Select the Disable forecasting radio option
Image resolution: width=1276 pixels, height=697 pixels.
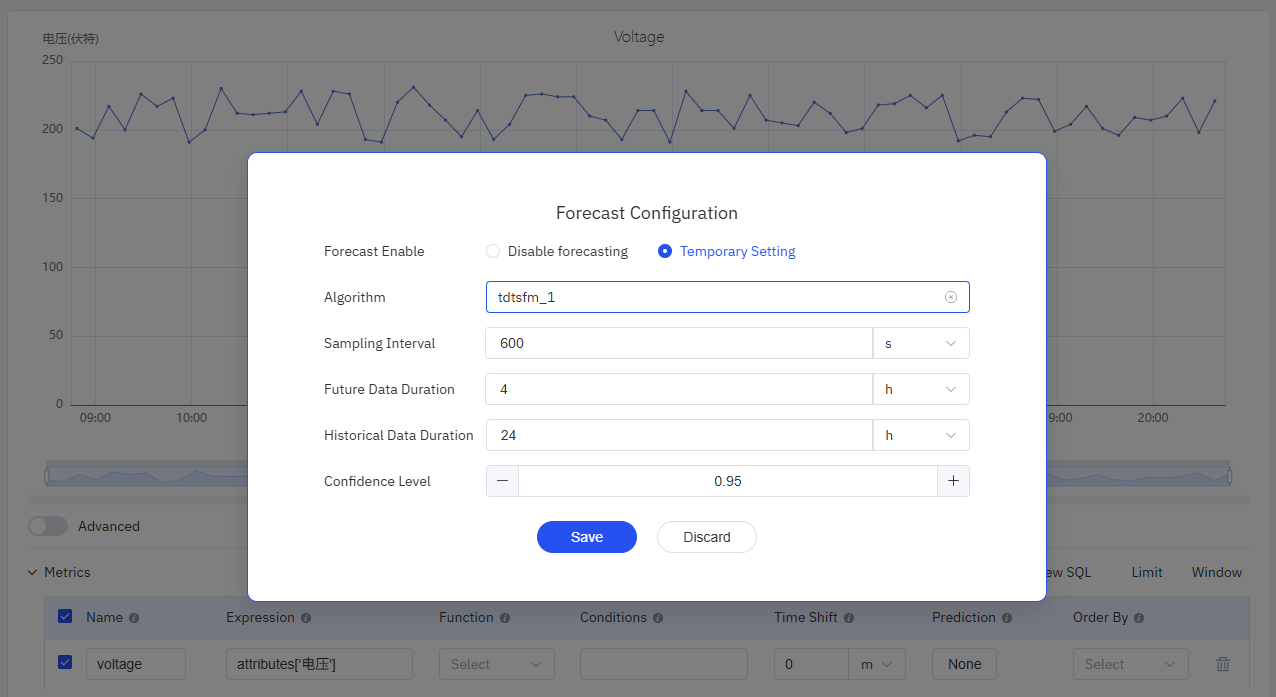[x=493, y=251]
